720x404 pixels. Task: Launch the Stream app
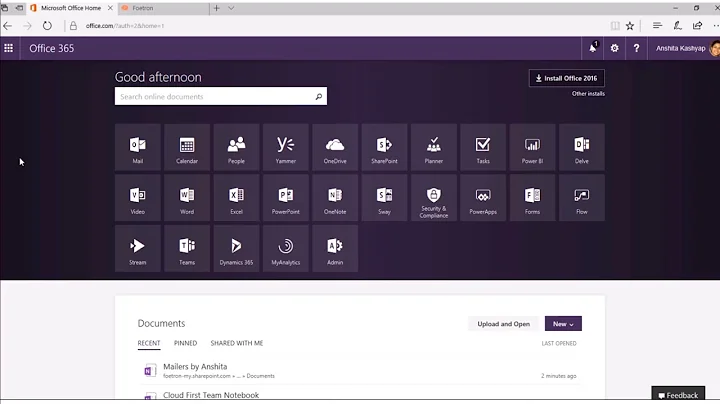pyautogui.click(x=138, y=248)
